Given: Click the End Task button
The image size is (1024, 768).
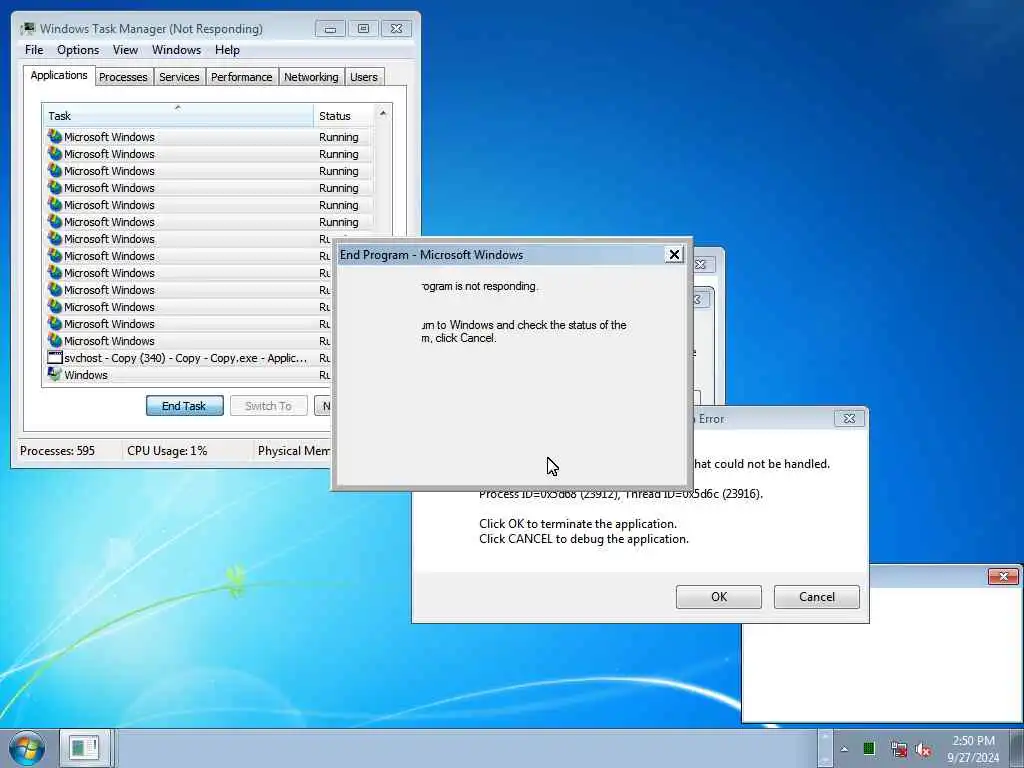Looking at the screenshot, I should click(185, 406).
